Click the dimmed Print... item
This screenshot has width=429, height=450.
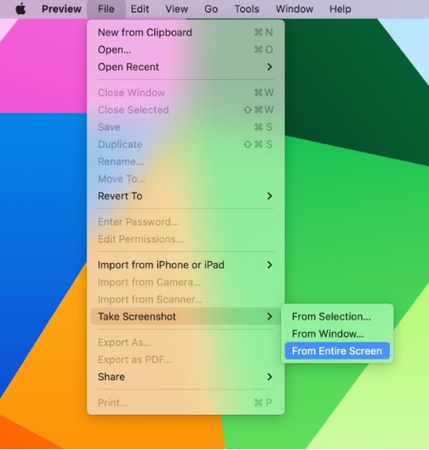[x=186, y=403]
